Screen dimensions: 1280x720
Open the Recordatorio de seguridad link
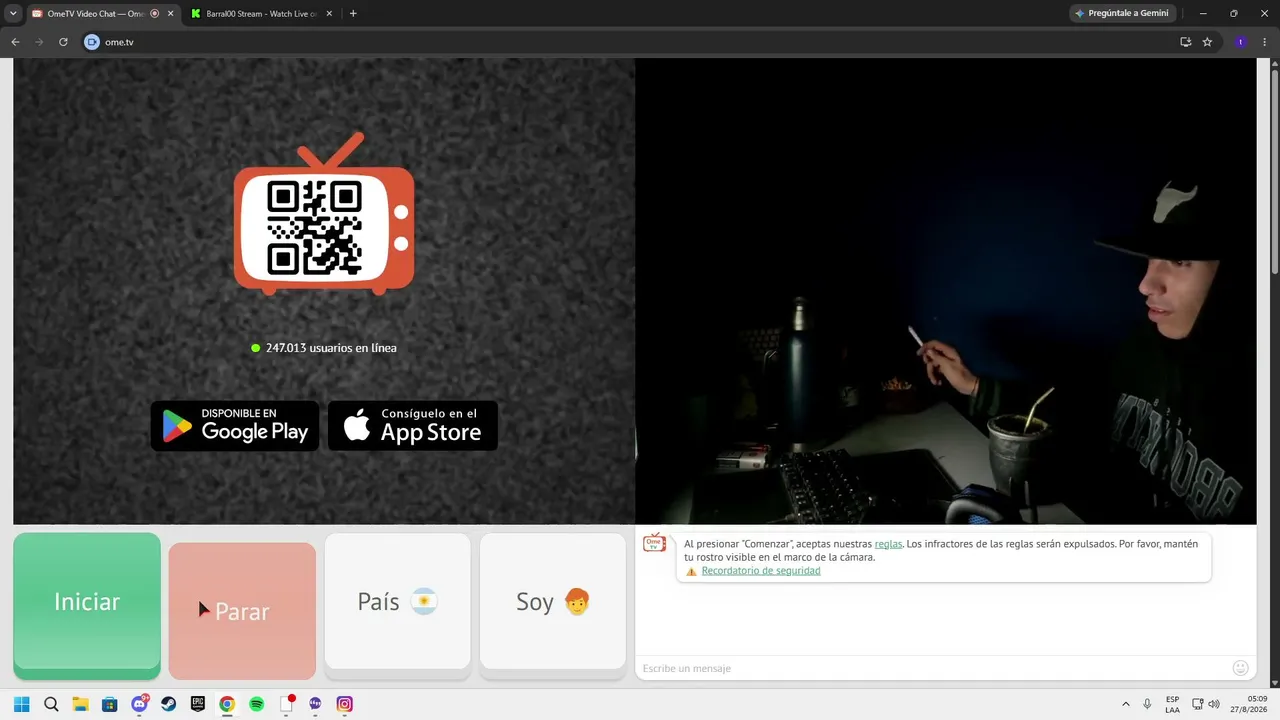click(x=761, y=571)
